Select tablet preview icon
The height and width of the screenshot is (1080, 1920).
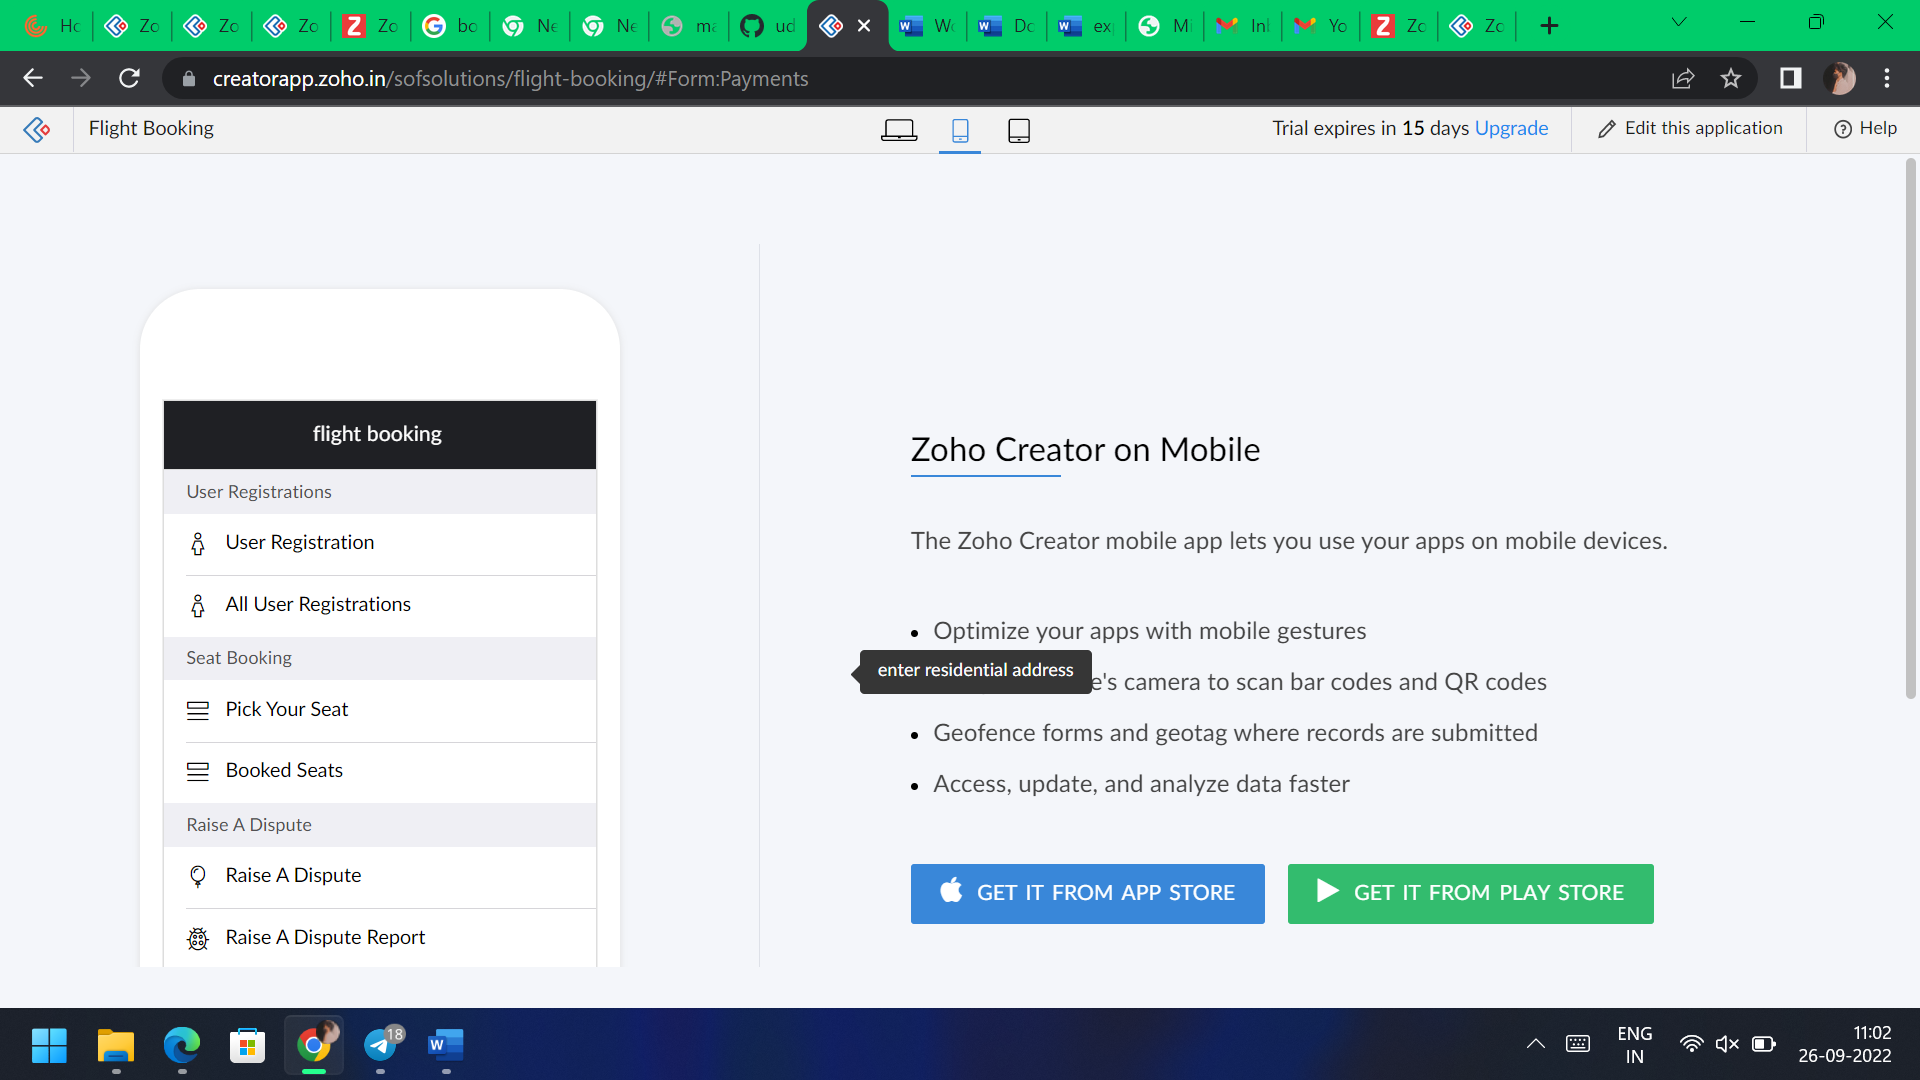(1018, 130)
